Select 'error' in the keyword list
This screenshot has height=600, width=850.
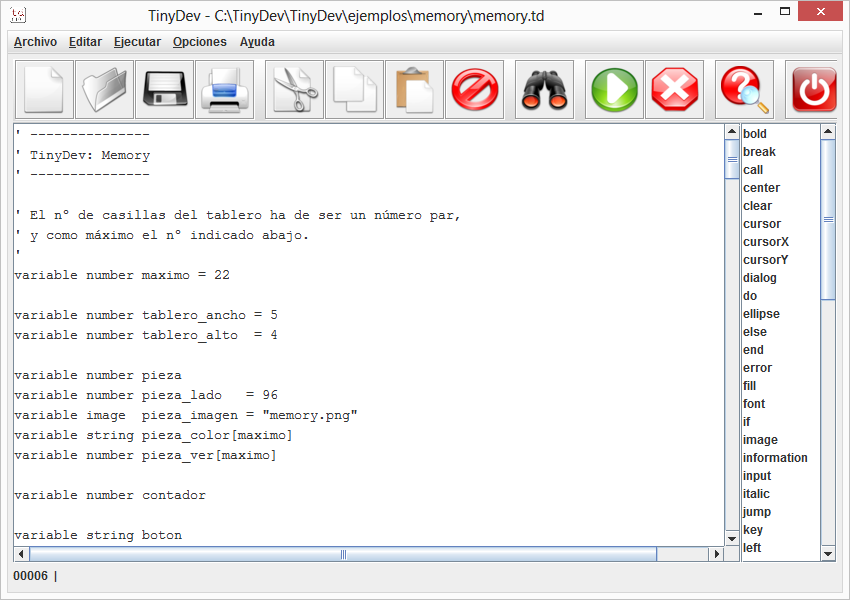click(757, 367)
